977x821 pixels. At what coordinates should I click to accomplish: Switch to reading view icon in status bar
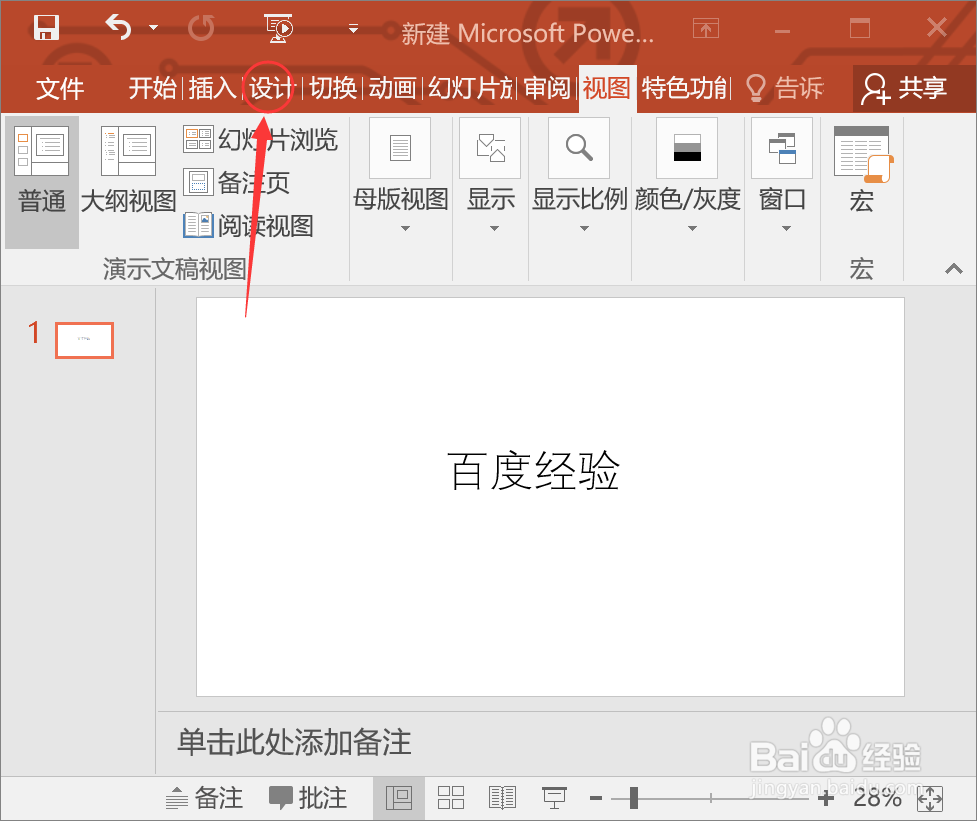[x=502, y=798]
